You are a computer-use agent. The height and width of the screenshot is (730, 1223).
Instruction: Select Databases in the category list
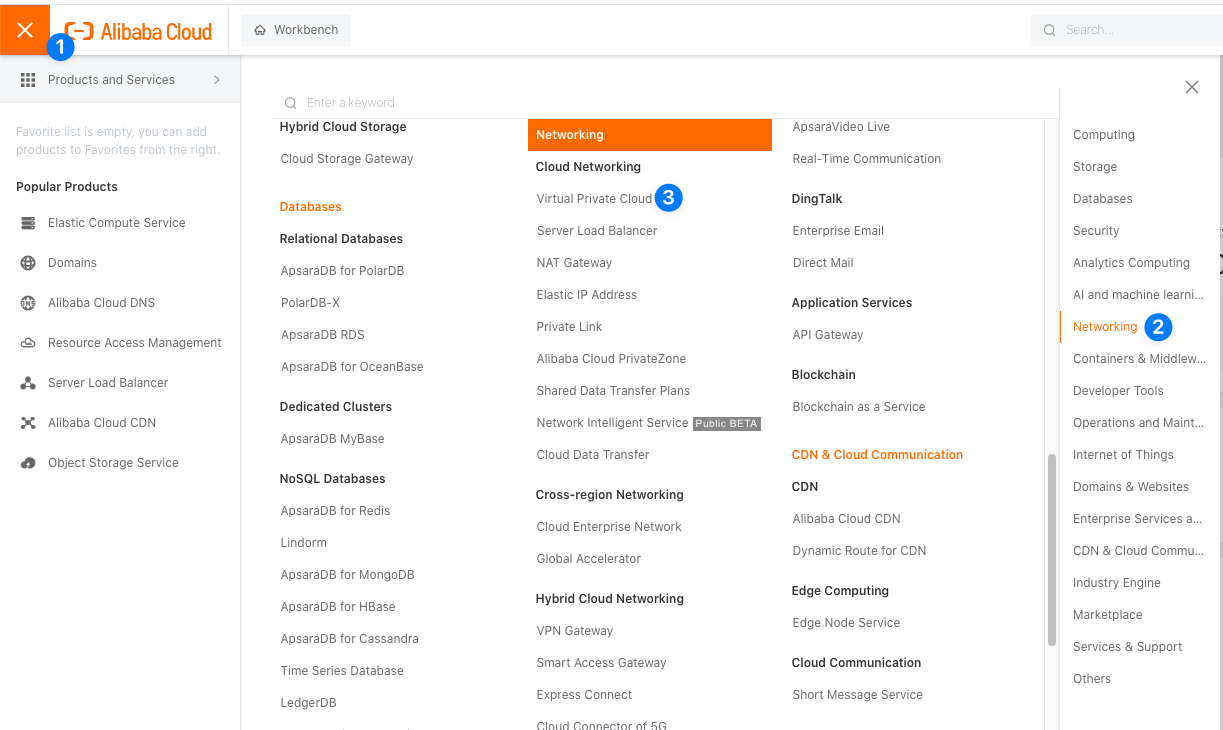[1102, 199]
